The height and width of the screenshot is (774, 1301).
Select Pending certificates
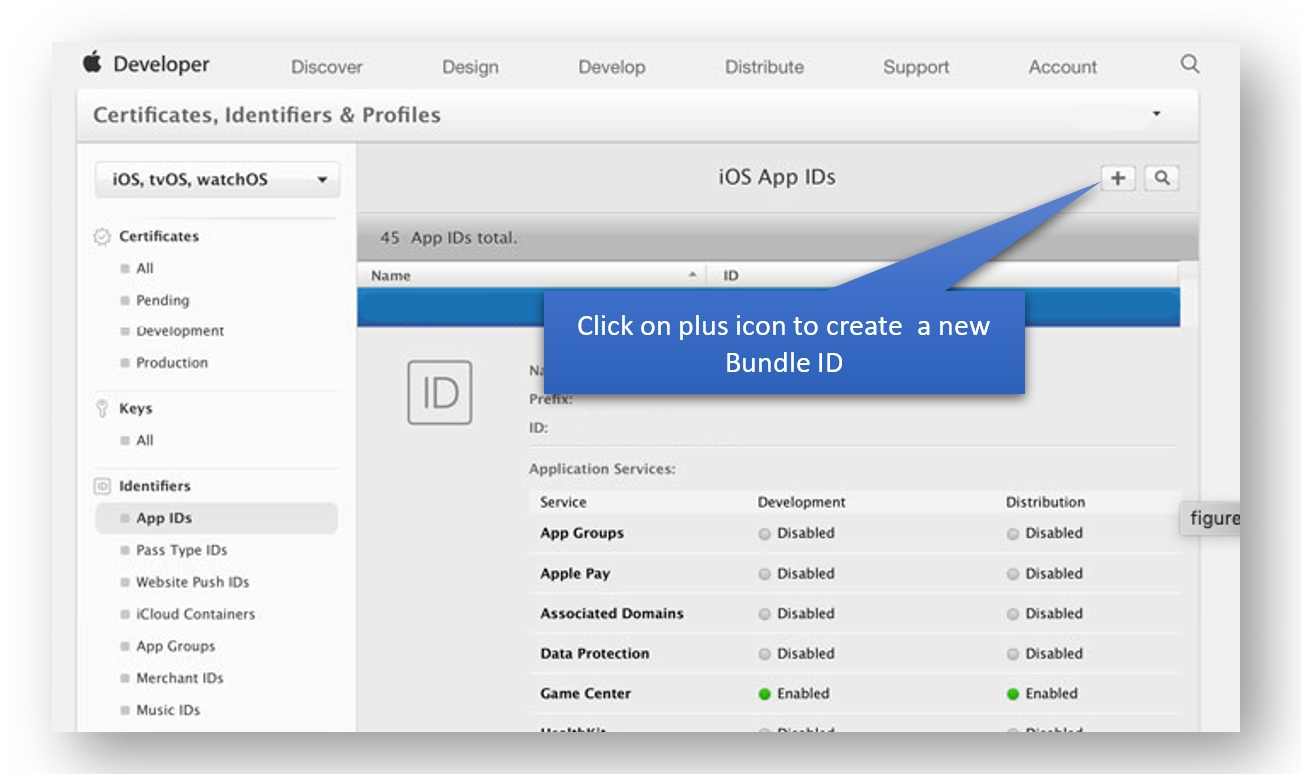click(x=162, y=300)
